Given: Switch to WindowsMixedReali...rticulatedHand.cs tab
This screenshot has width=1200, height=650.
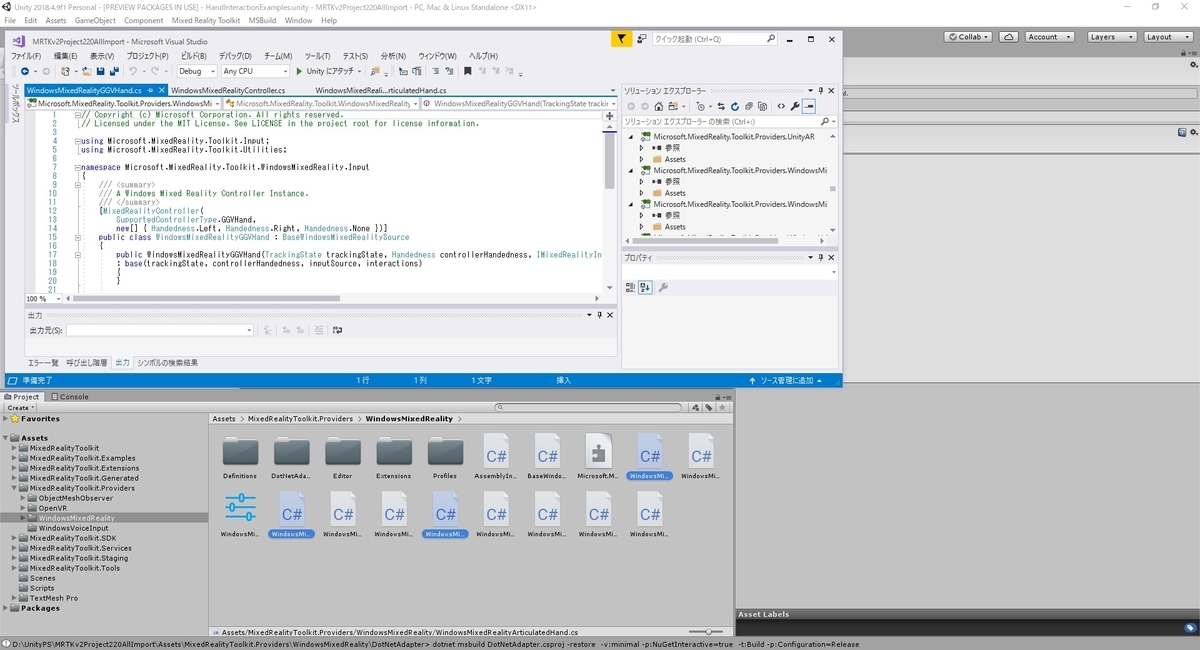Looking at the screenshot, I should click(x=381, y=91).
